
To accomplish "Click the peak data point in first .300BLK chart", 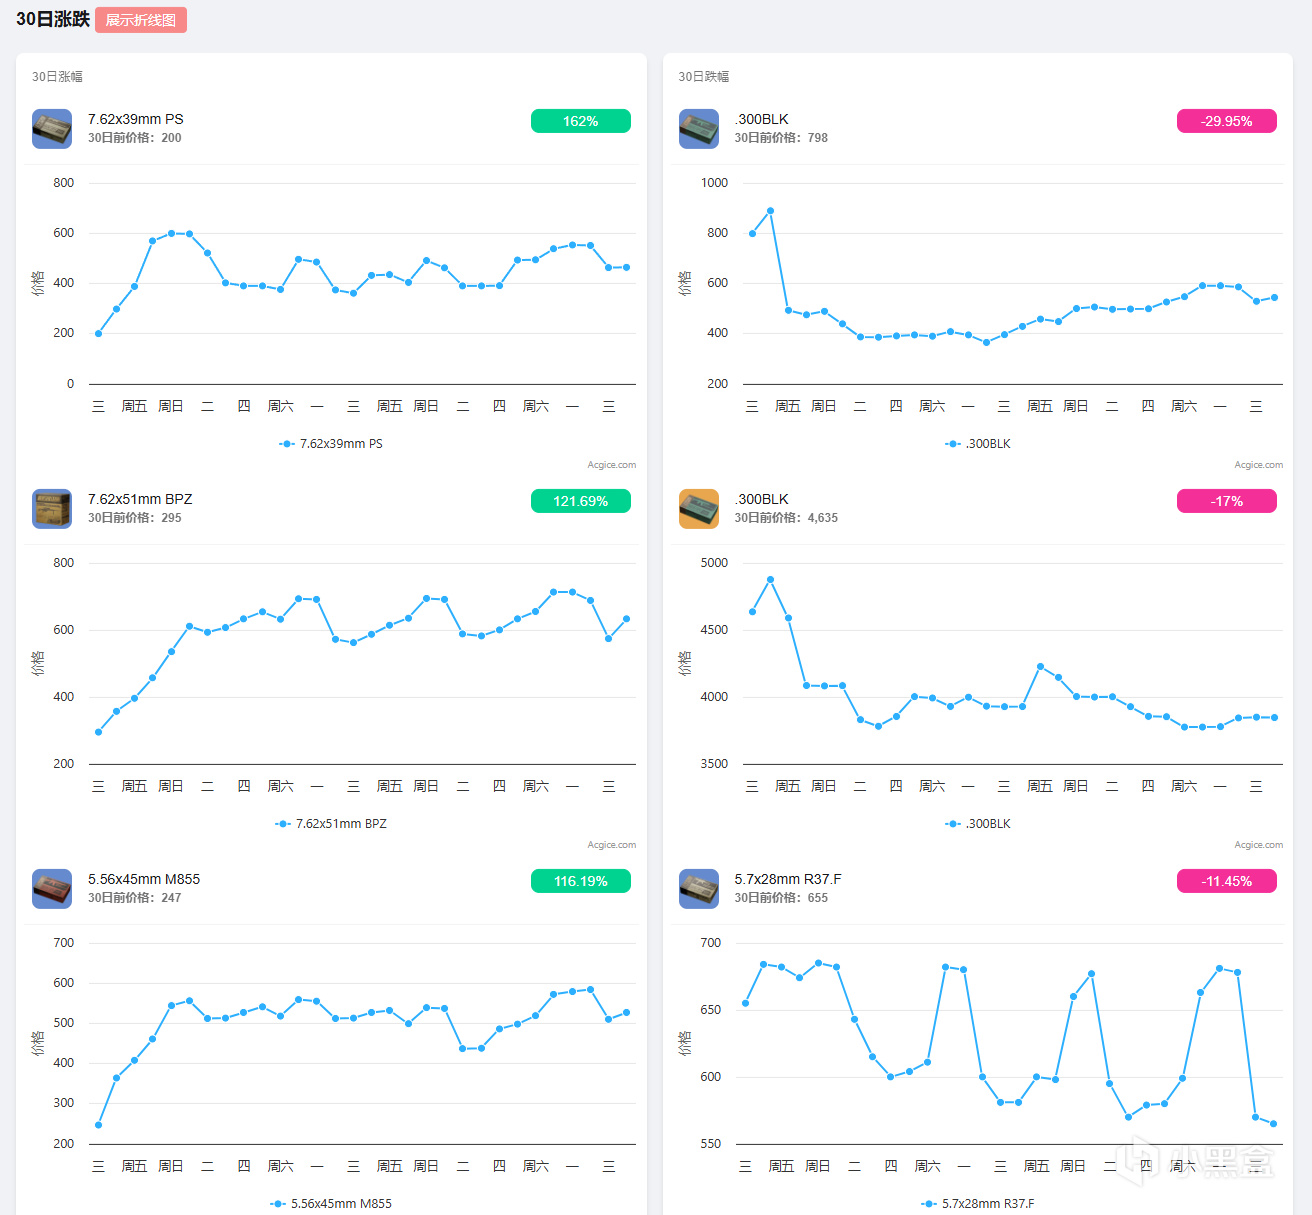I will pos(770,211).
